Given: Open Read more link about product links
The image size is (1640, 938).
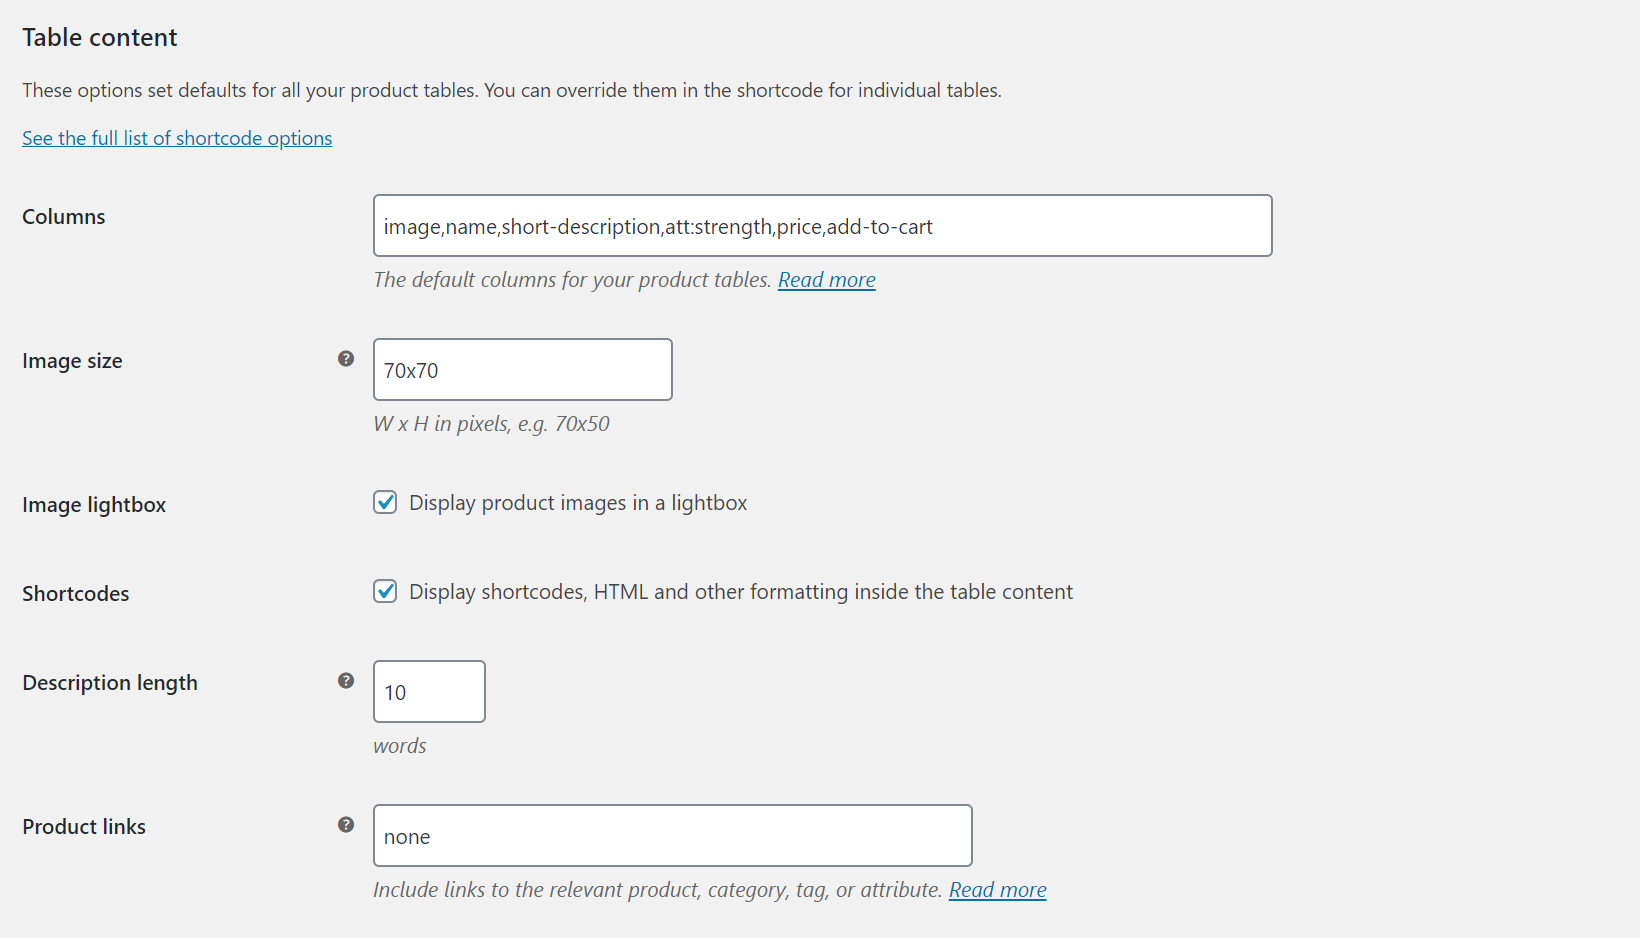Looking at the screenshot, I should click(x=997, y=890).
